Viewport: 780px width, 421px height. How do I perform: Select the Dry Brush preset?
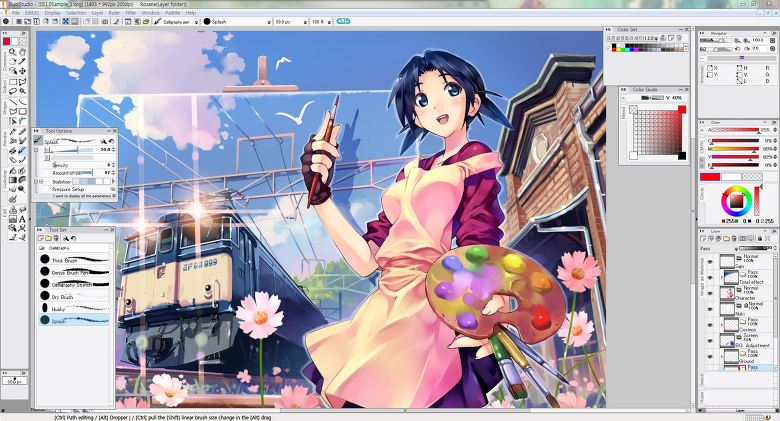74,296
